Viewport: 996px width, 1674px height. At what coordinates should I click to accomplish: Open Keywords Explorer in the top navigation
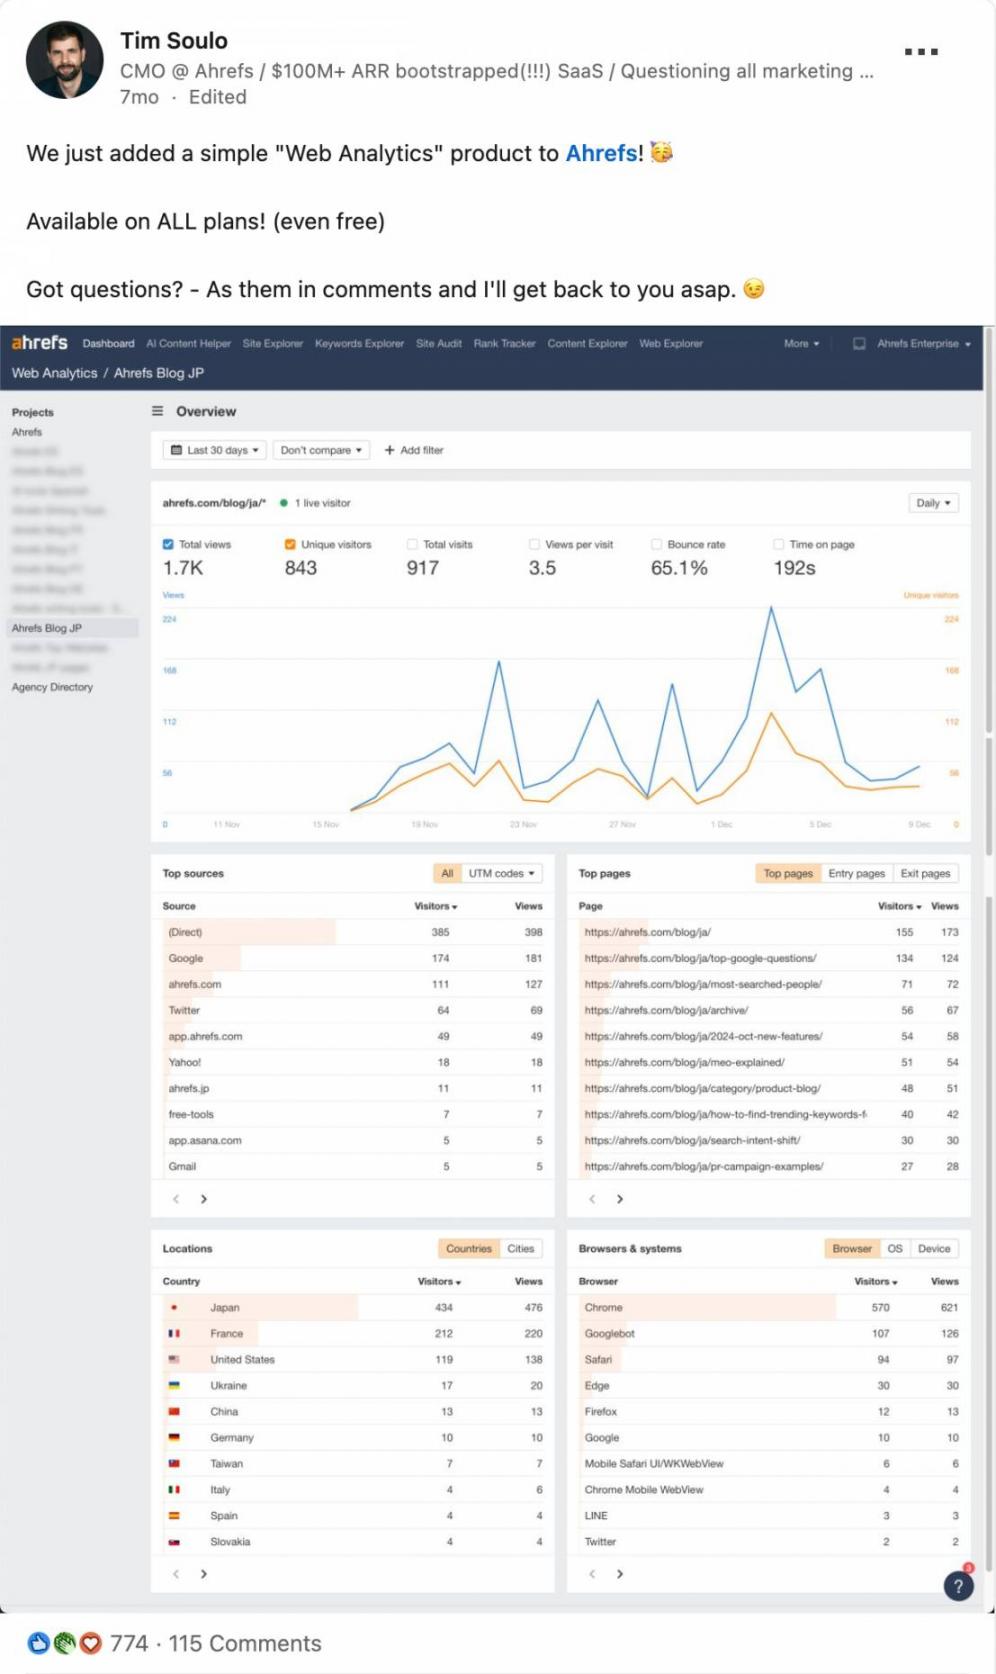(x=359, y=344)
